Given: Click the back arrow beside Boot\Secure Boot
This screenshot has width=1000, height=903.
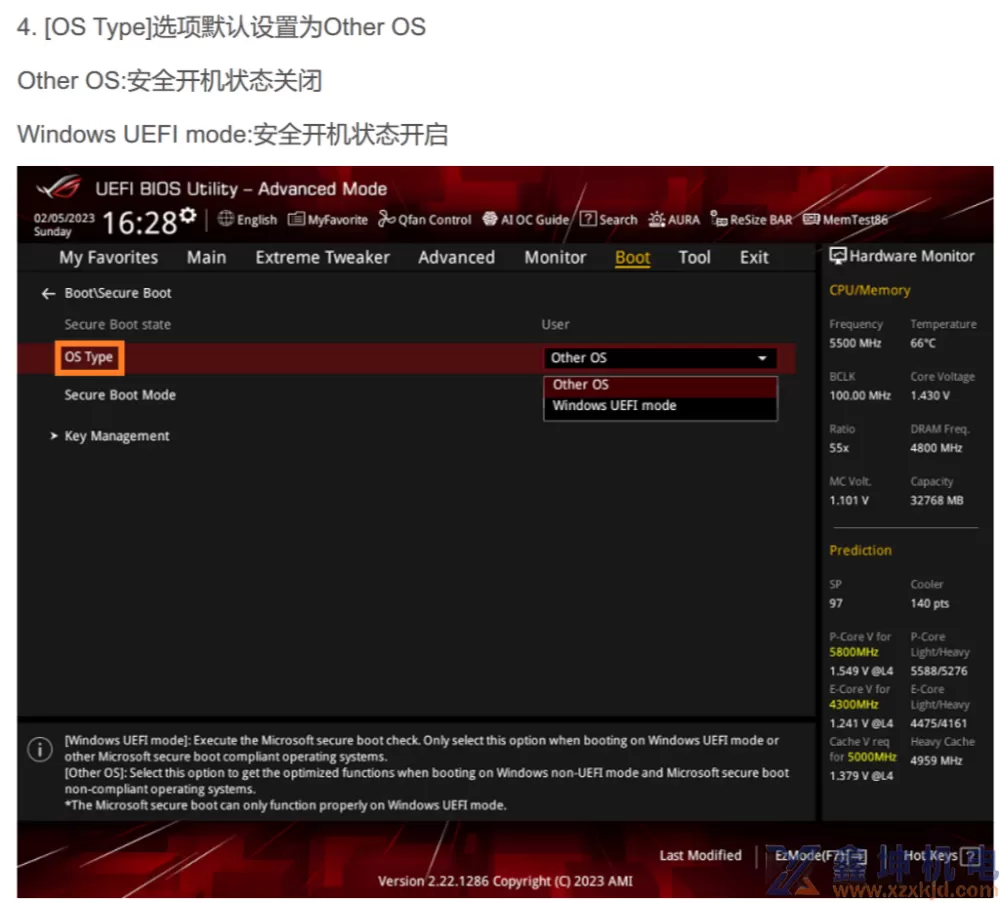Looking at the screenshot, I should [48, 293].
